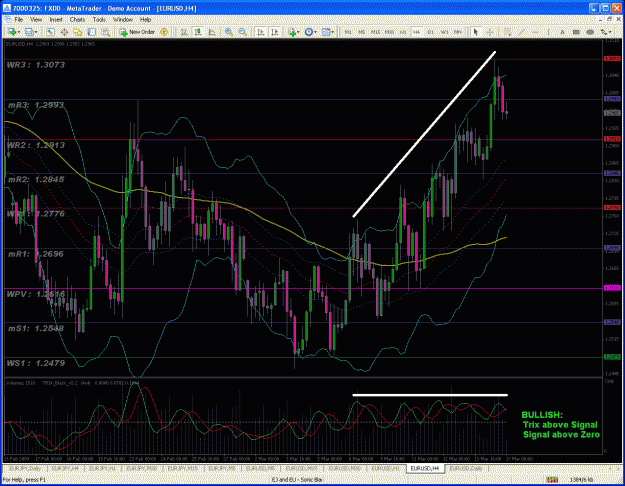Toggle Chart Shift
This screenshot has width=625, height=486.
275,32
